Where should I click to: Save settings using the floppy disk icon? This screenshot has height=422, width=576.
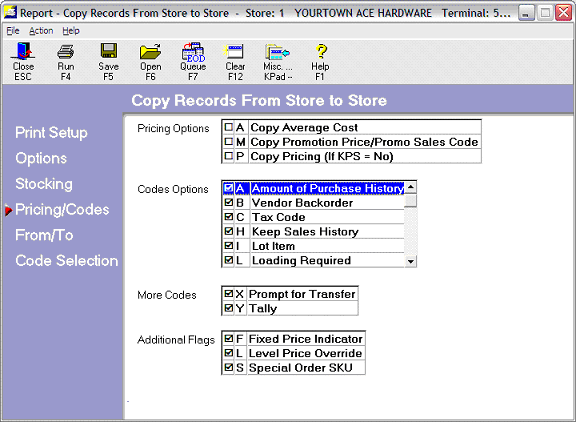click(108, 61)
